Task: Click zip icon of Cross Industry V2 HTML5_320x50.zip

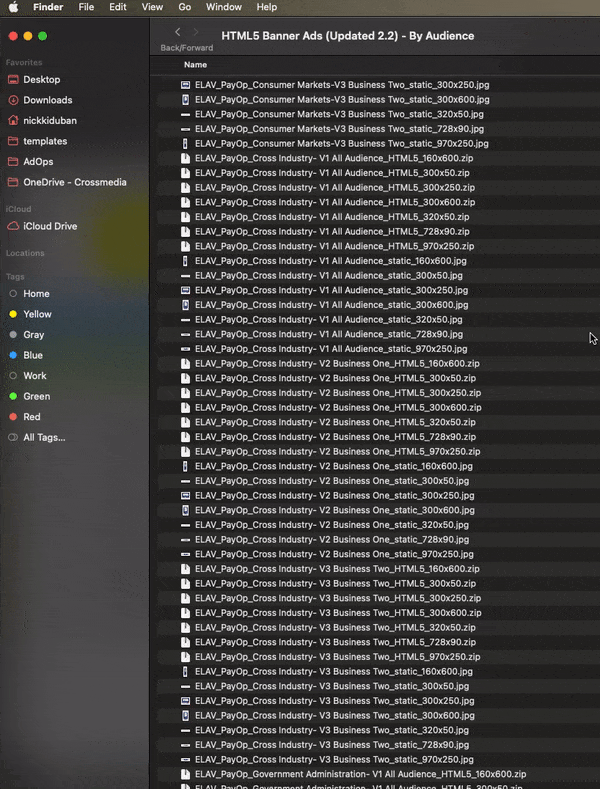Action: 185,422
